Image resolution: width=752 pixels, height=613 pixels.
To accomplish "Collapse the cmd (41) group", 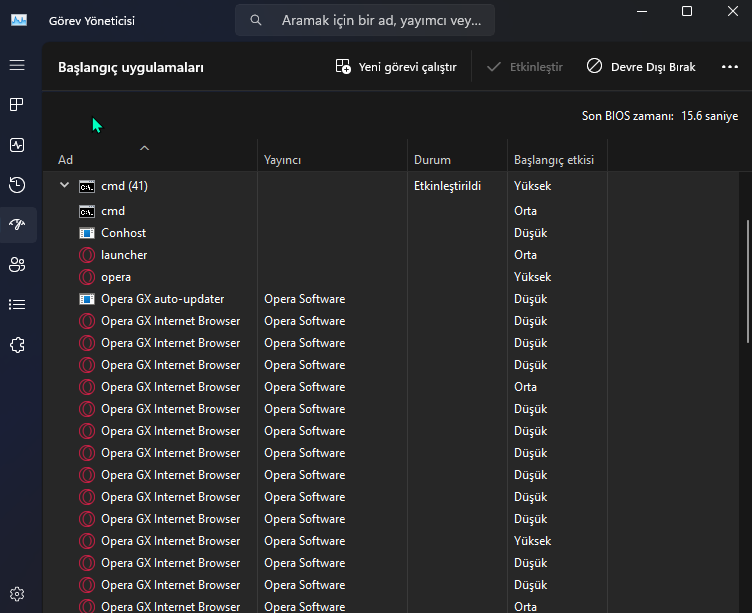I will click(64, 185).
